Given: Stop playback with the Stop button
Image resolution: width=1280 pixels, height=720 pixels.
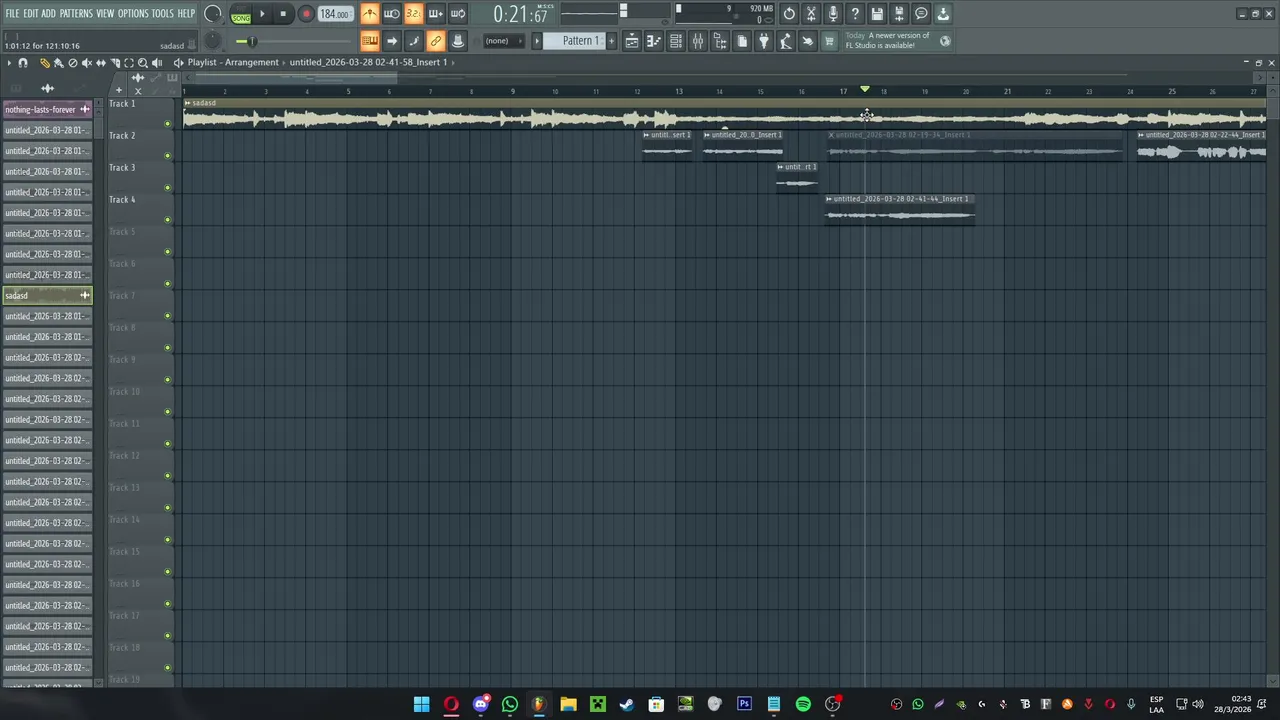Looking at the screenshot, I should (x=283, y=14).
